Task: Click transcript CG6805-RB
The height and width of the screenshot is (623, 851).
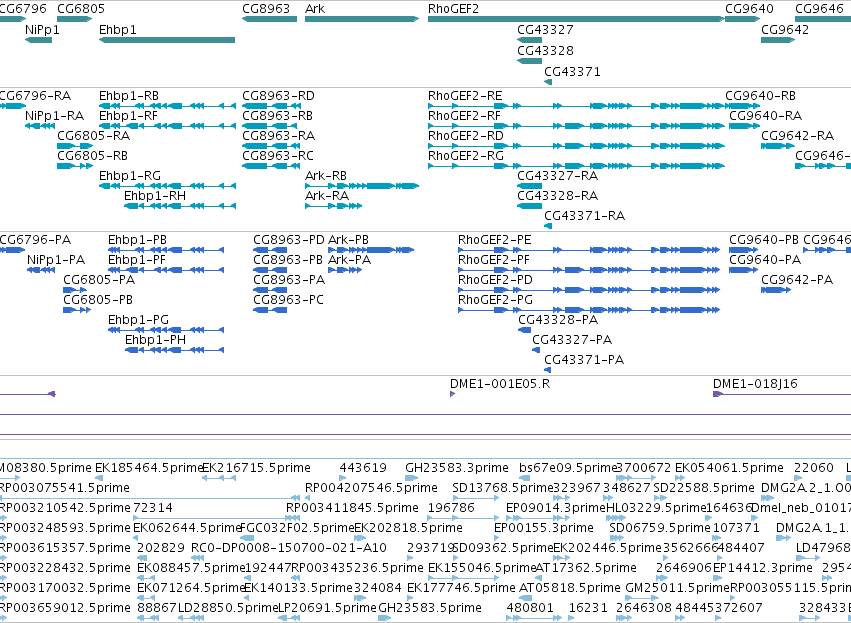Action: 92,156
